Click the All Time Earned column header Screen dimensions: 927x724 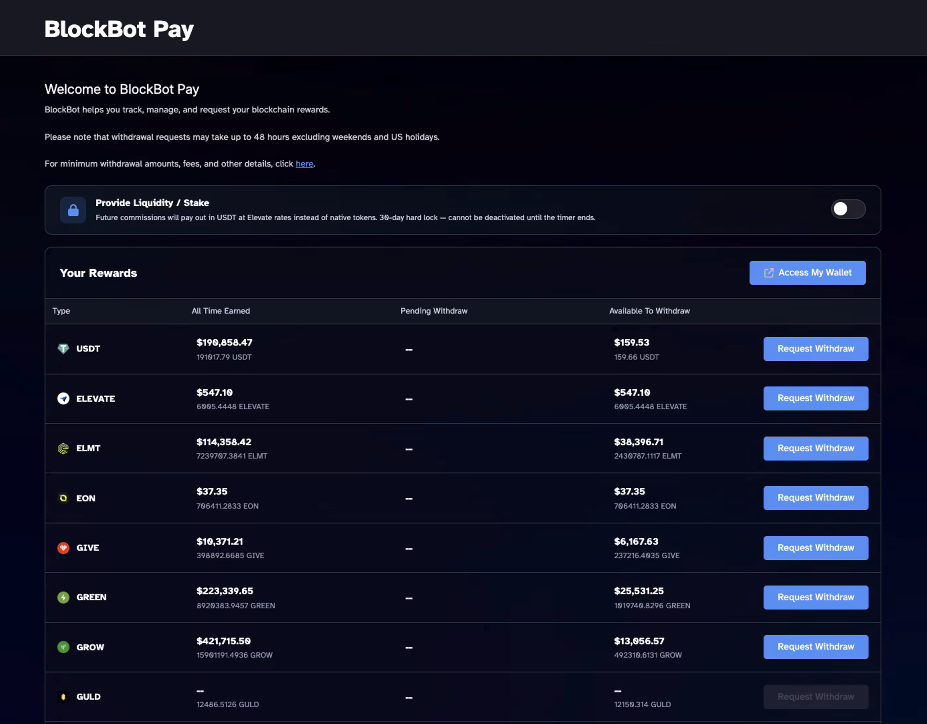click(x=221, y=311)
